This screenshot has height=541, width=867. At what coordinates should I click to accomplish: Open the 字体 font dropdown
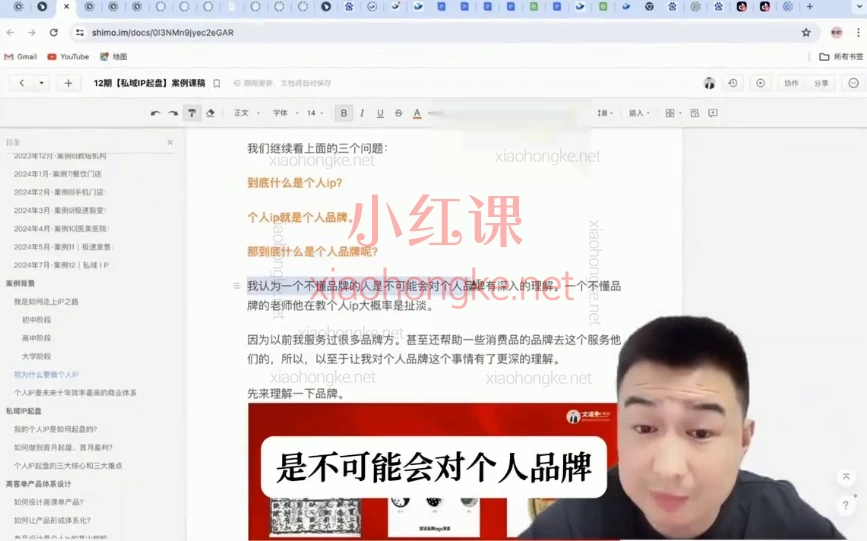click(x=285, y=113)
